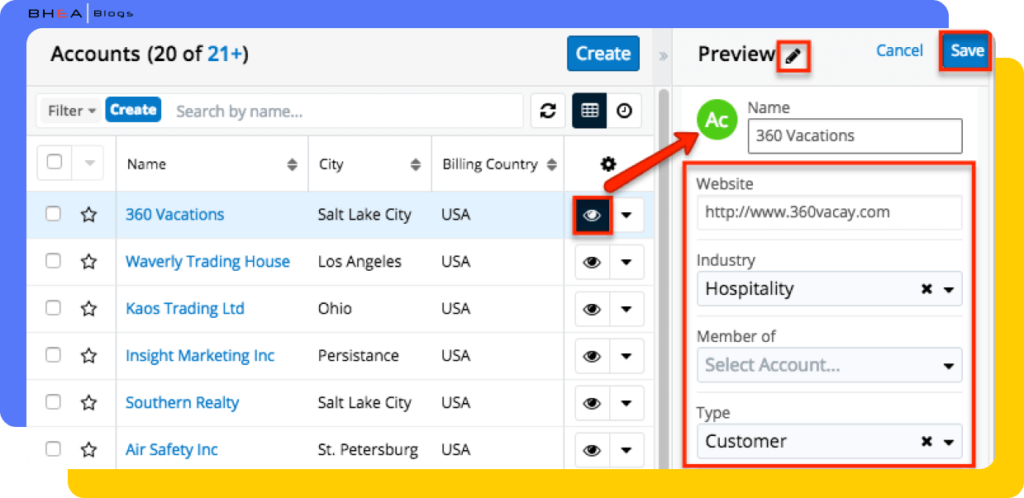The image size is (1024, 498).
Task: Star the Insight Marketing Inc row
Action: [89, 356]
